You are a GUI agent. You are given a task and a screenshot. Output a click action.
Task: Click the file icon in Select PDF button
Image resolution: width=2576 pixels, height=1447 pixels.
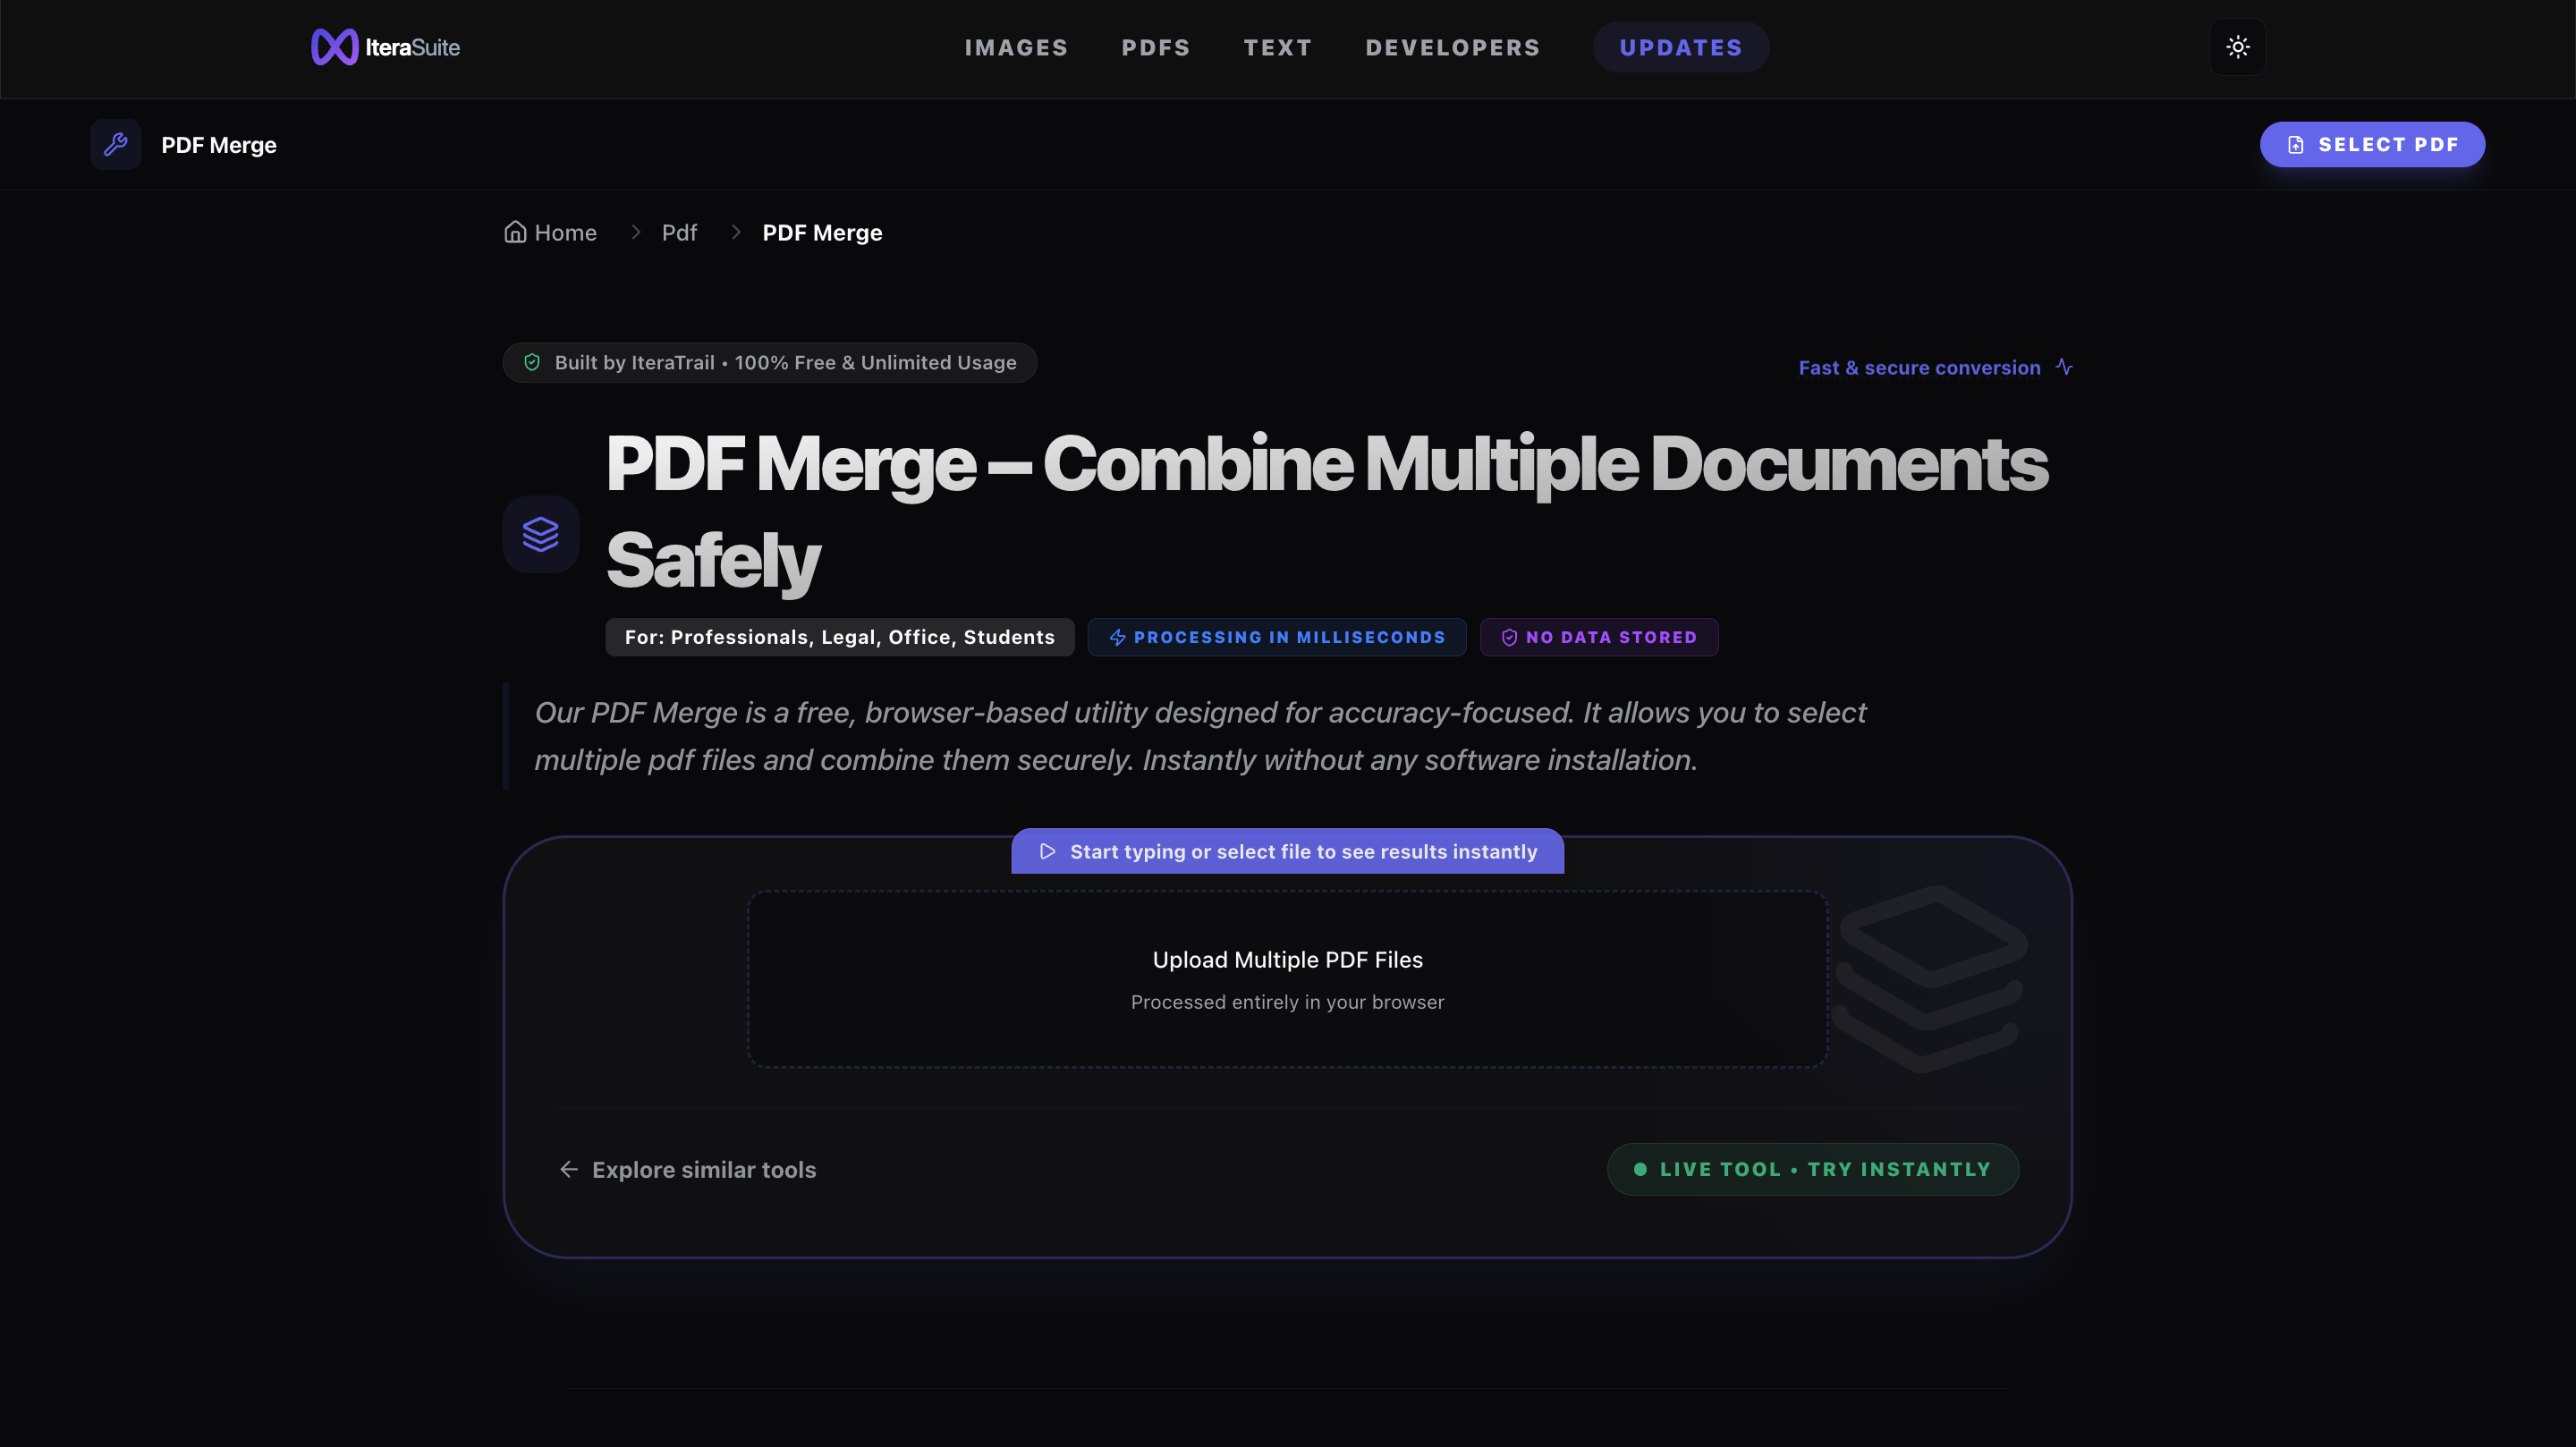pos(2296,145)
